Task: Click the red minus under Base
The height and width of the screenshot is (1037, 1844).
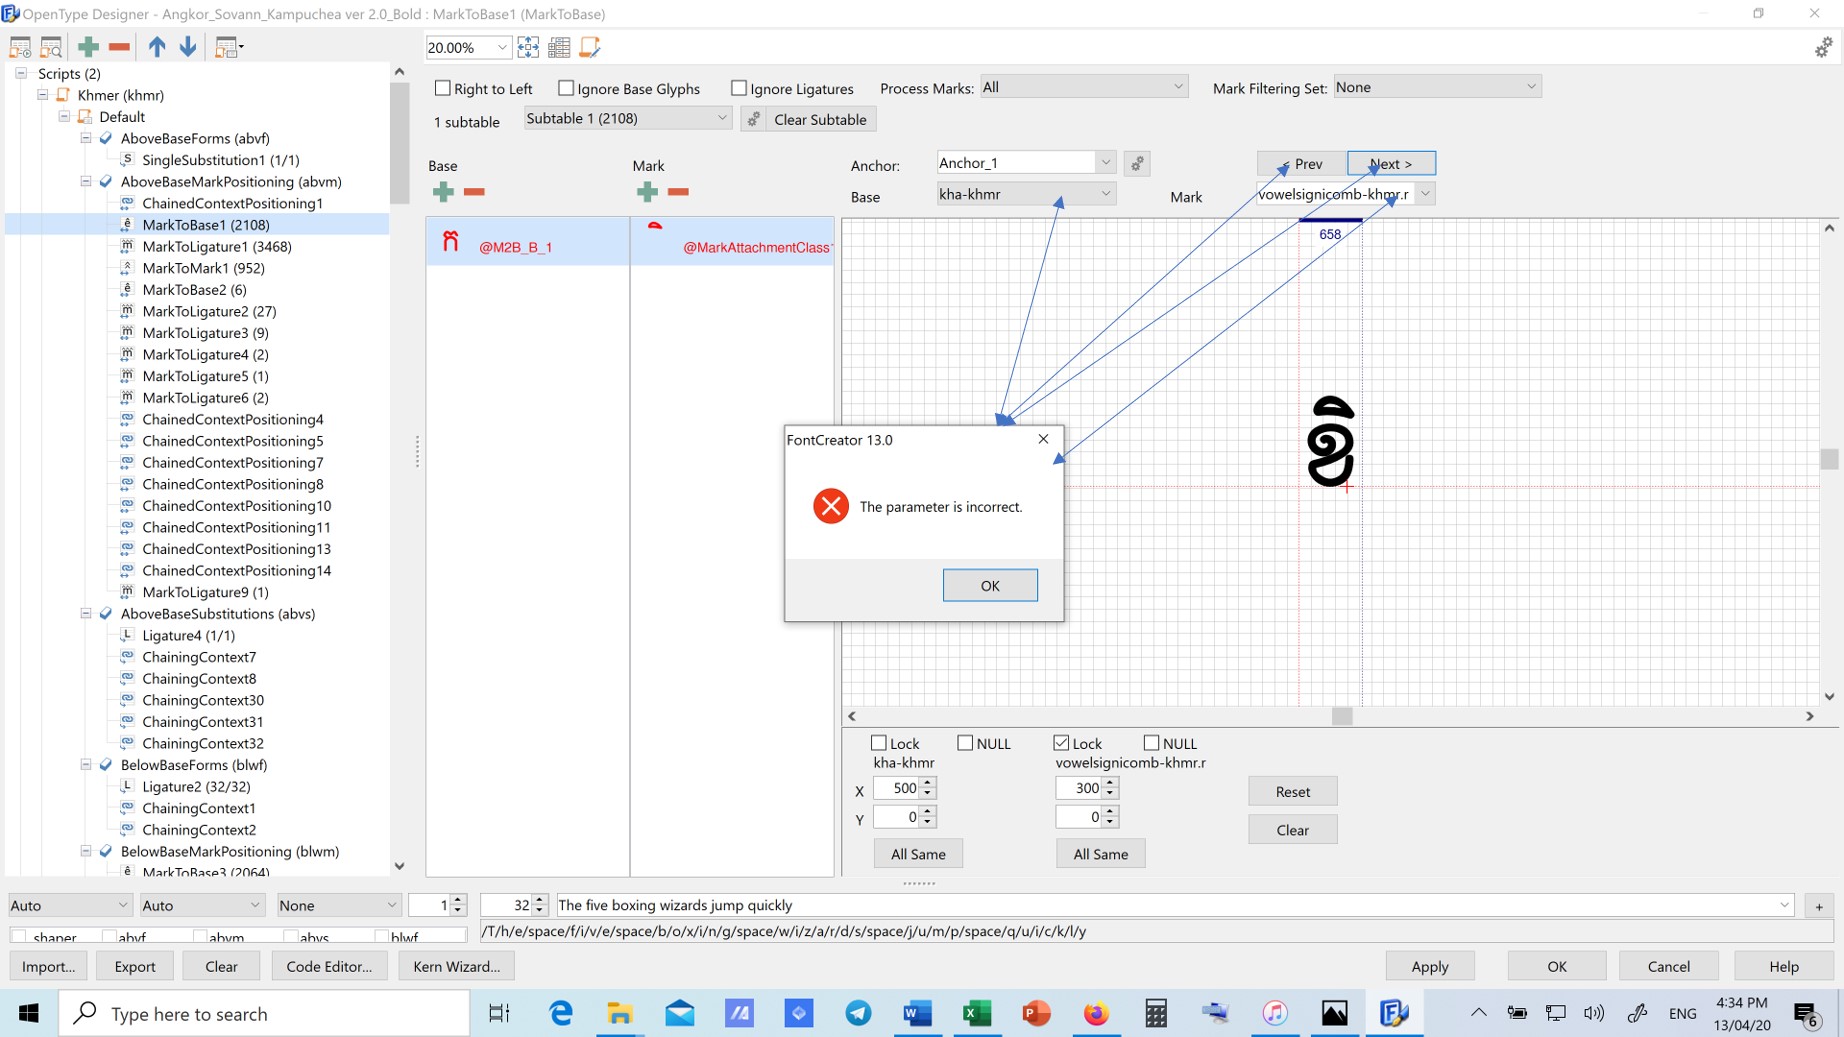Action: 474,191
